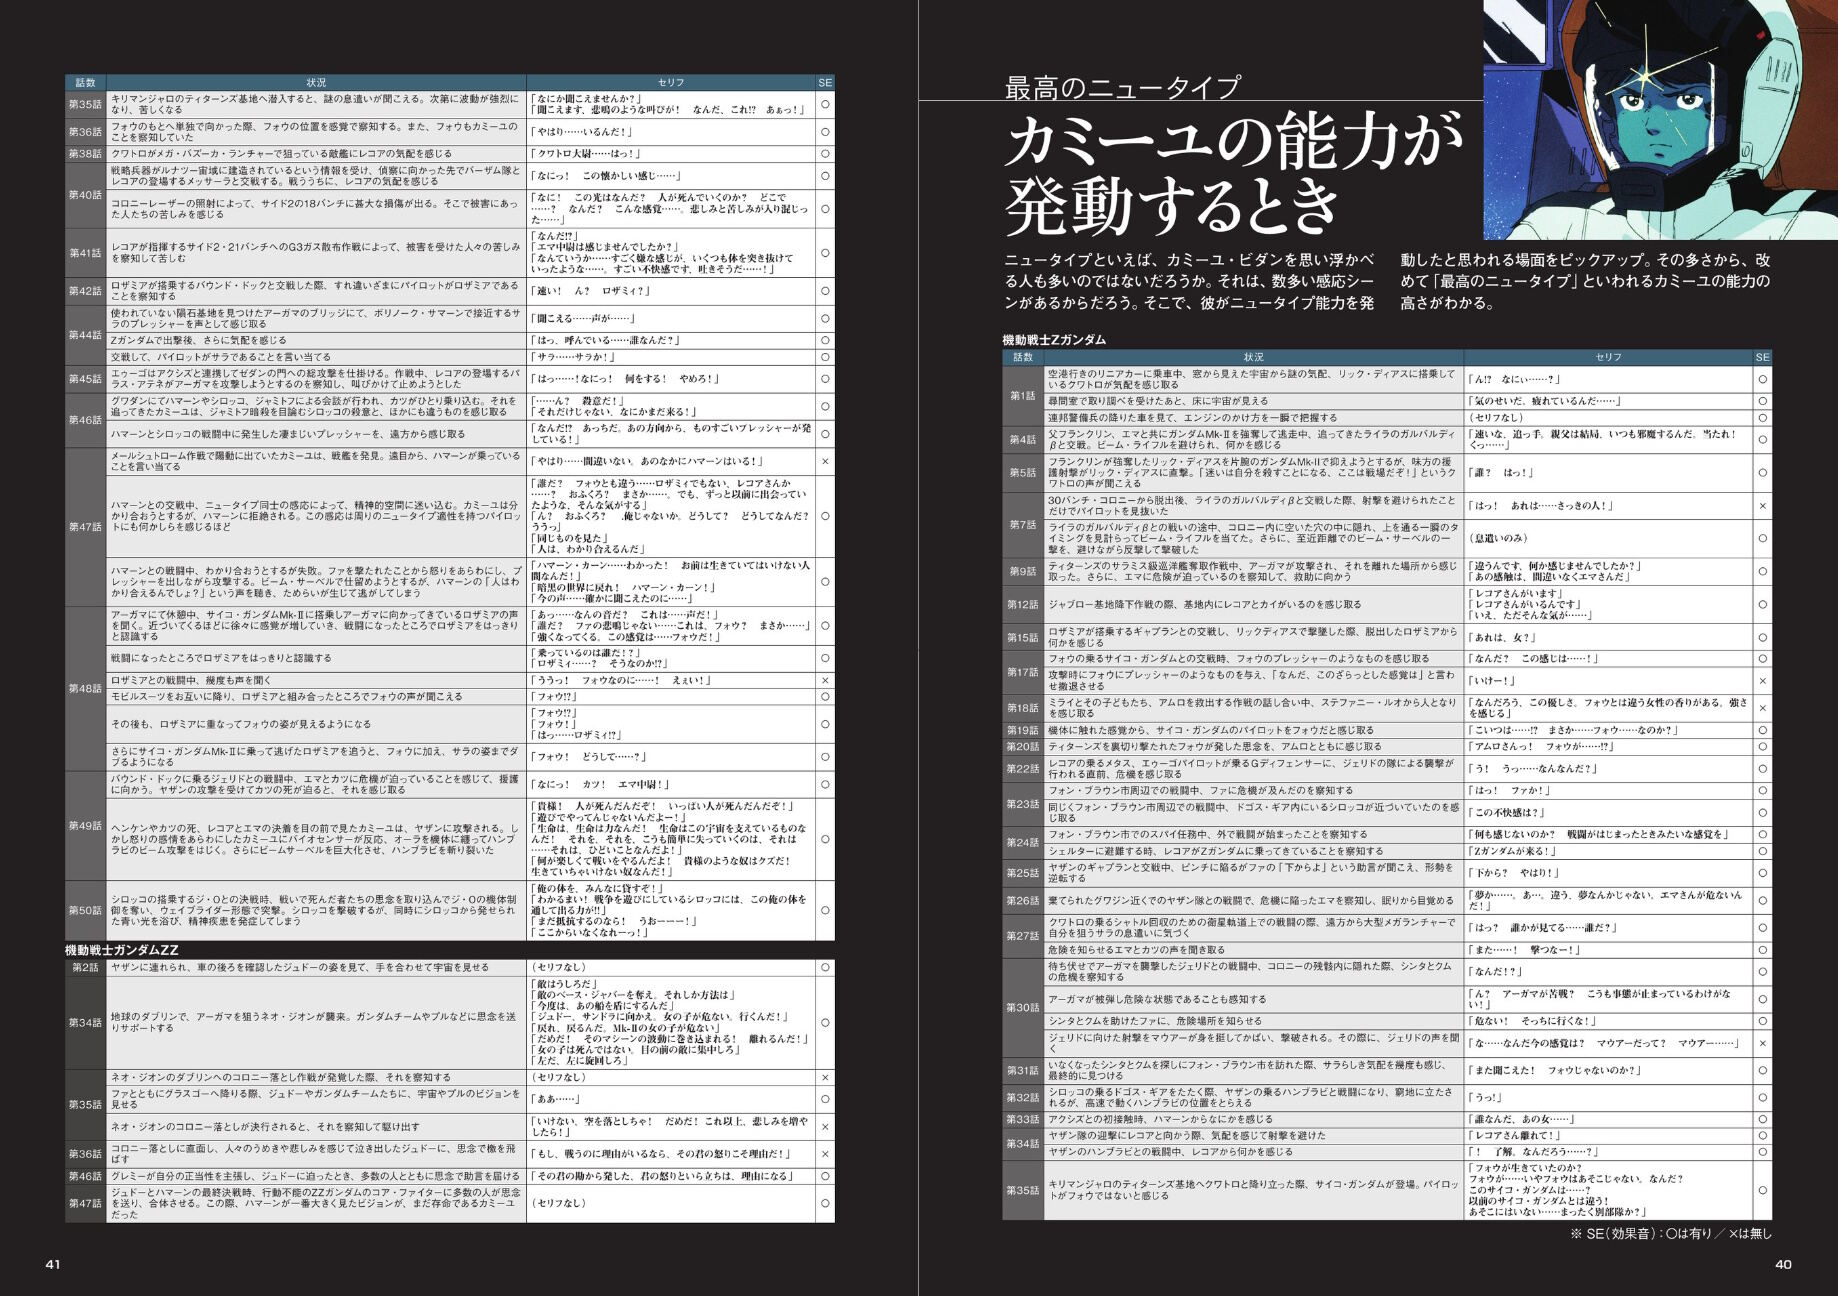Screen dimensions: 1838x1296
Task: Click the line '「この不快感は？」'
Action: (1508, 812)
